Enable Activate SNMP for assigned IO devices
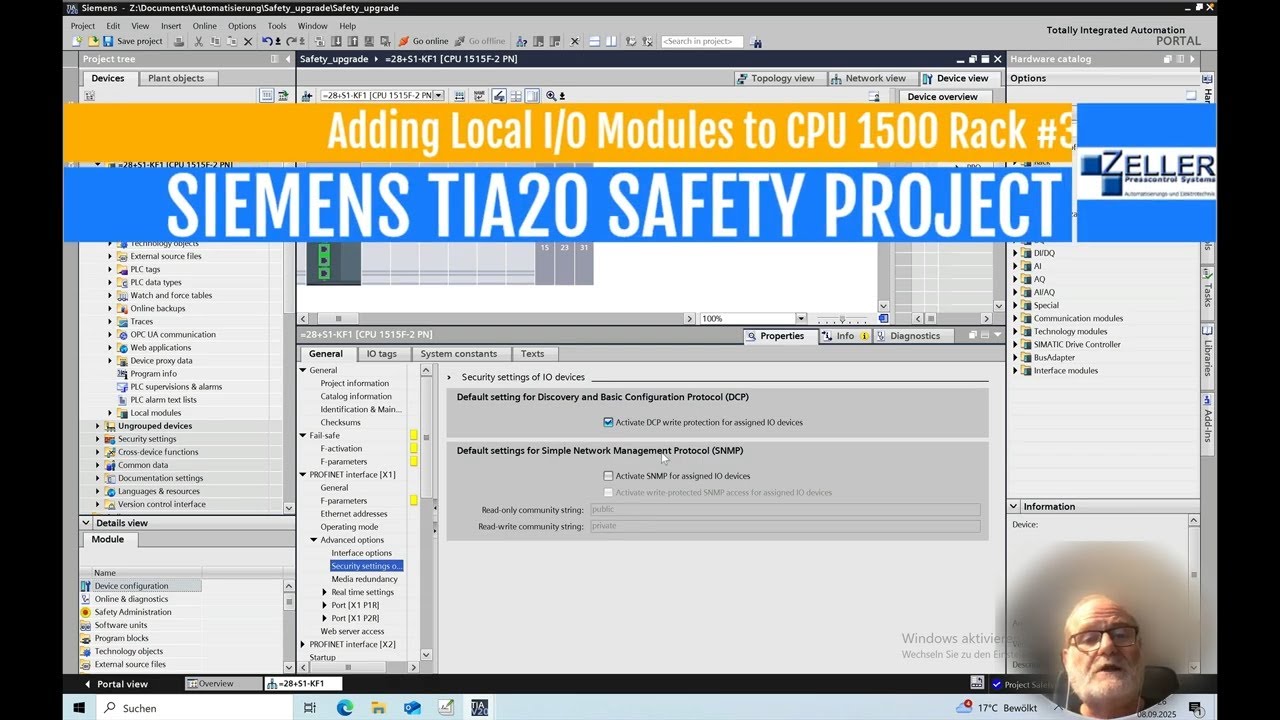The image size is (1280, 720). 608,476
